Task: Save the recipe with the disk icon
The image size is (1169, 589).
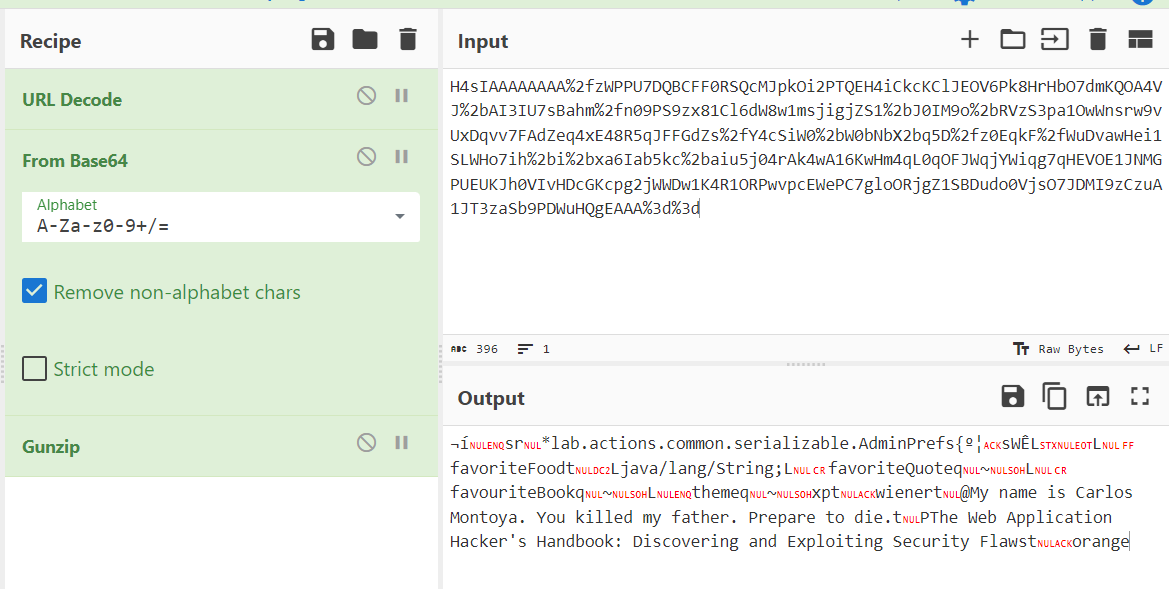Action: (x=322, y=40)
